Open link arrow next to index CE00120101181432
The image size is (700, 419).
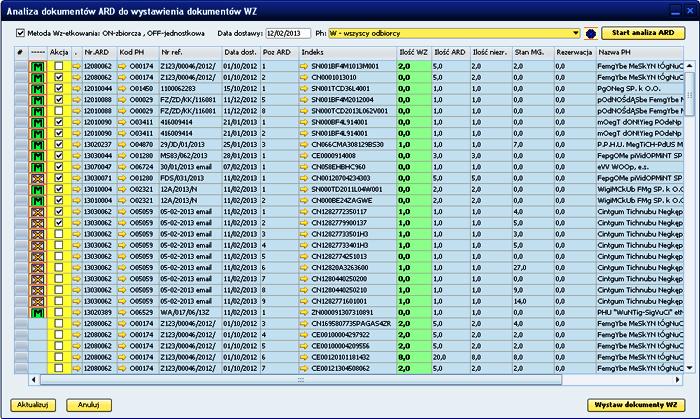[304, 357]
